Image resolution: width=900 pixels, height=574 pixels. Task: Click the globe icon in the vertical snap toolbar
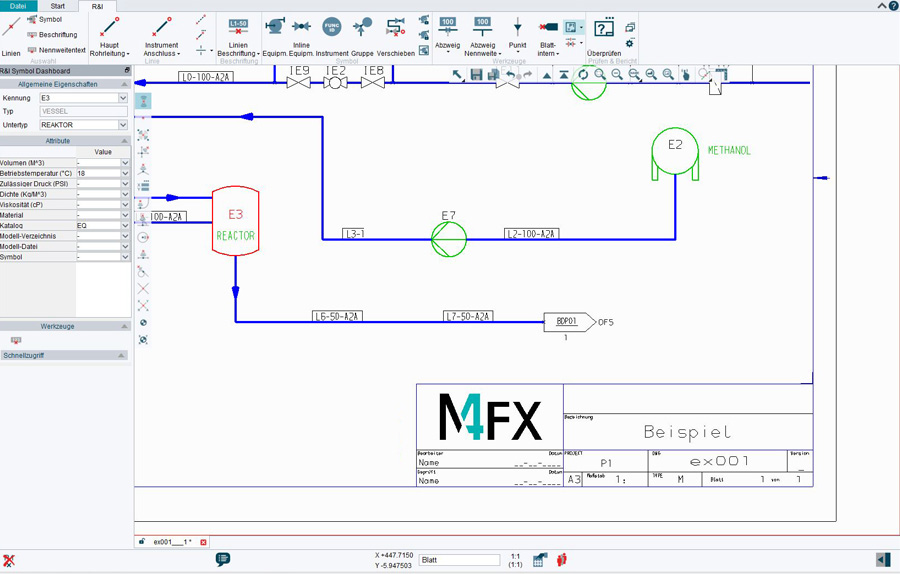(143, 323)
